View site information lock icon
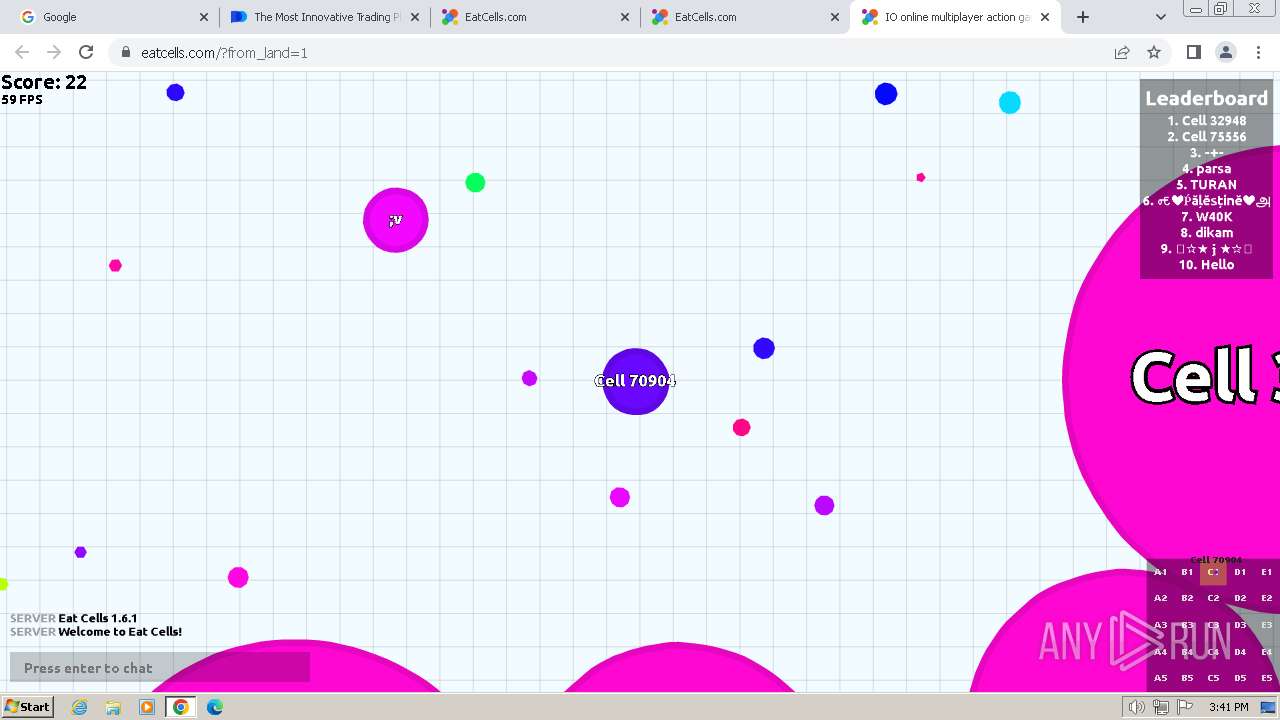Image resolution: width=1280 pixels, height=720 pixels. click(125, 52)
